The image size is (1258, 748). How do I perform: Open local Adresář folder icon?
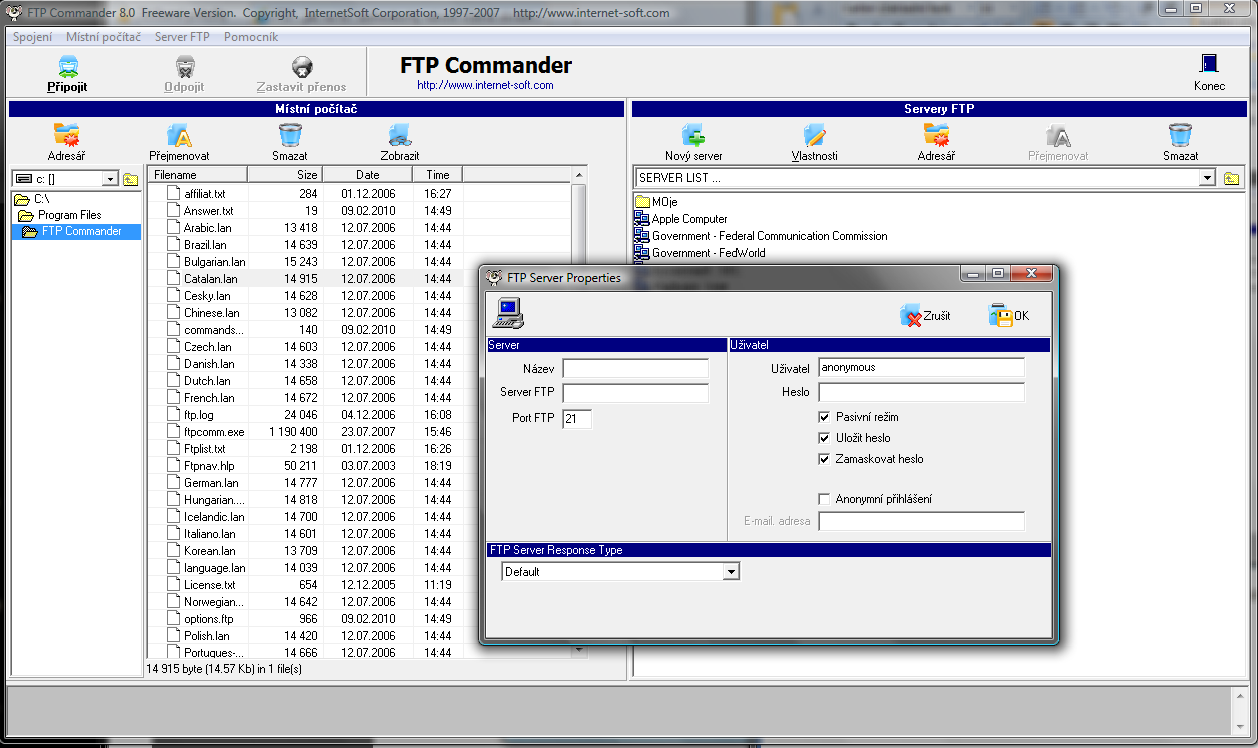pos(66,135)
